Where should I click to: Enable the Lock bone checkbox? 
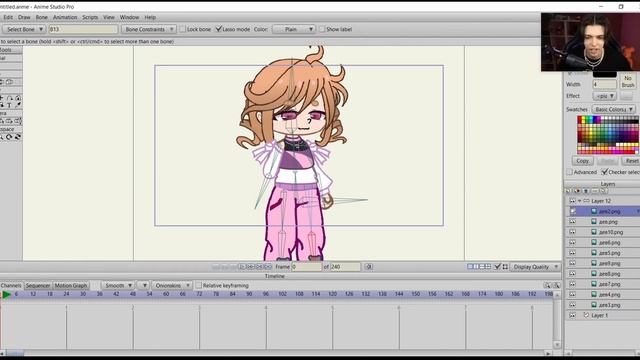[x=182, y=29]
